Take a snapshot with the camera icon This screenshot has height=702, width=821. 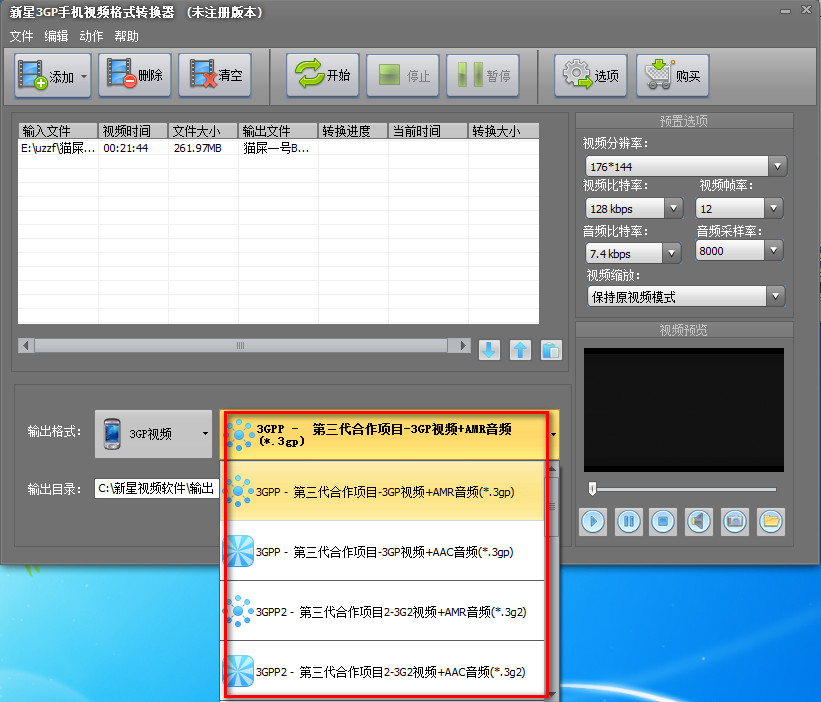735,520
